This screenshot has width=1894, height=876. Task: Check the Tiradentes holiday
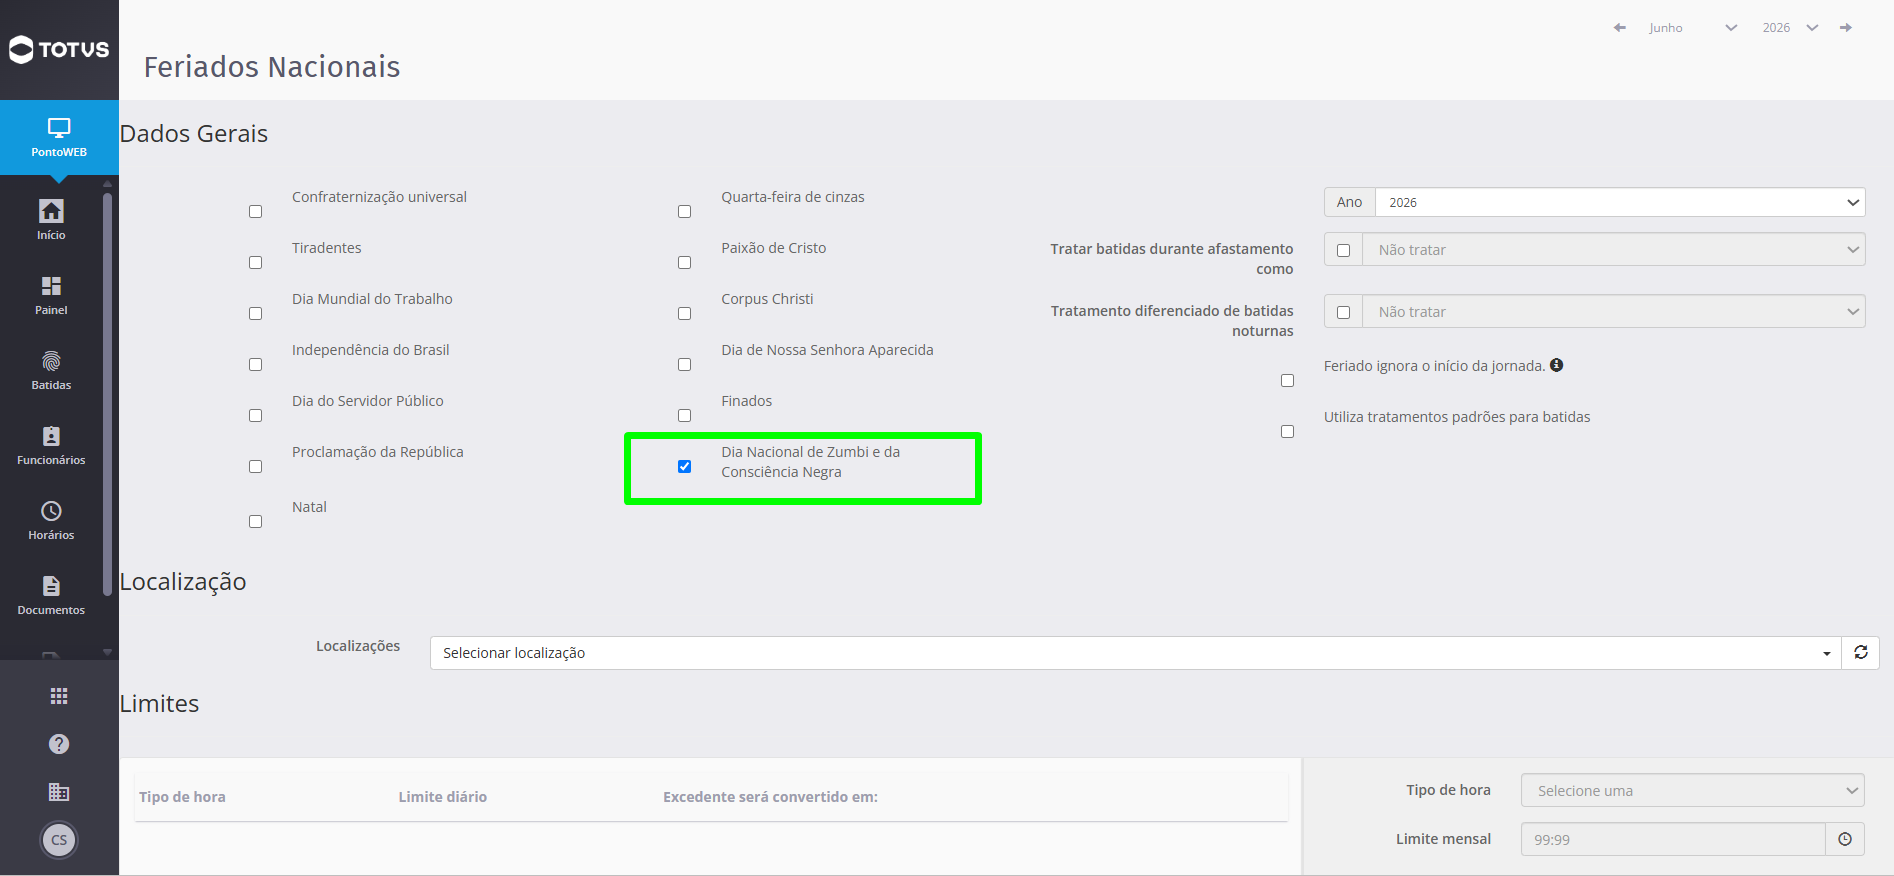click(256, 263)
